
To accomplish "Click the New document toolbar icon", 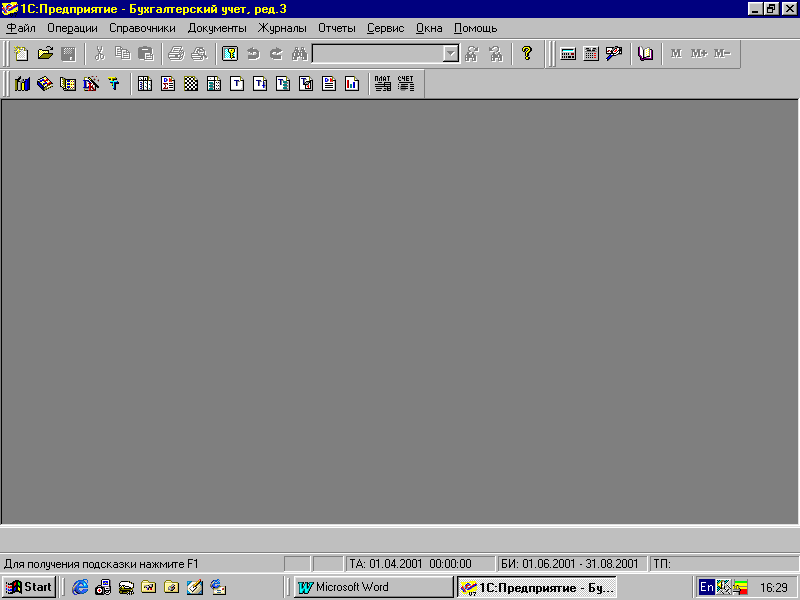I will point(21,54).
